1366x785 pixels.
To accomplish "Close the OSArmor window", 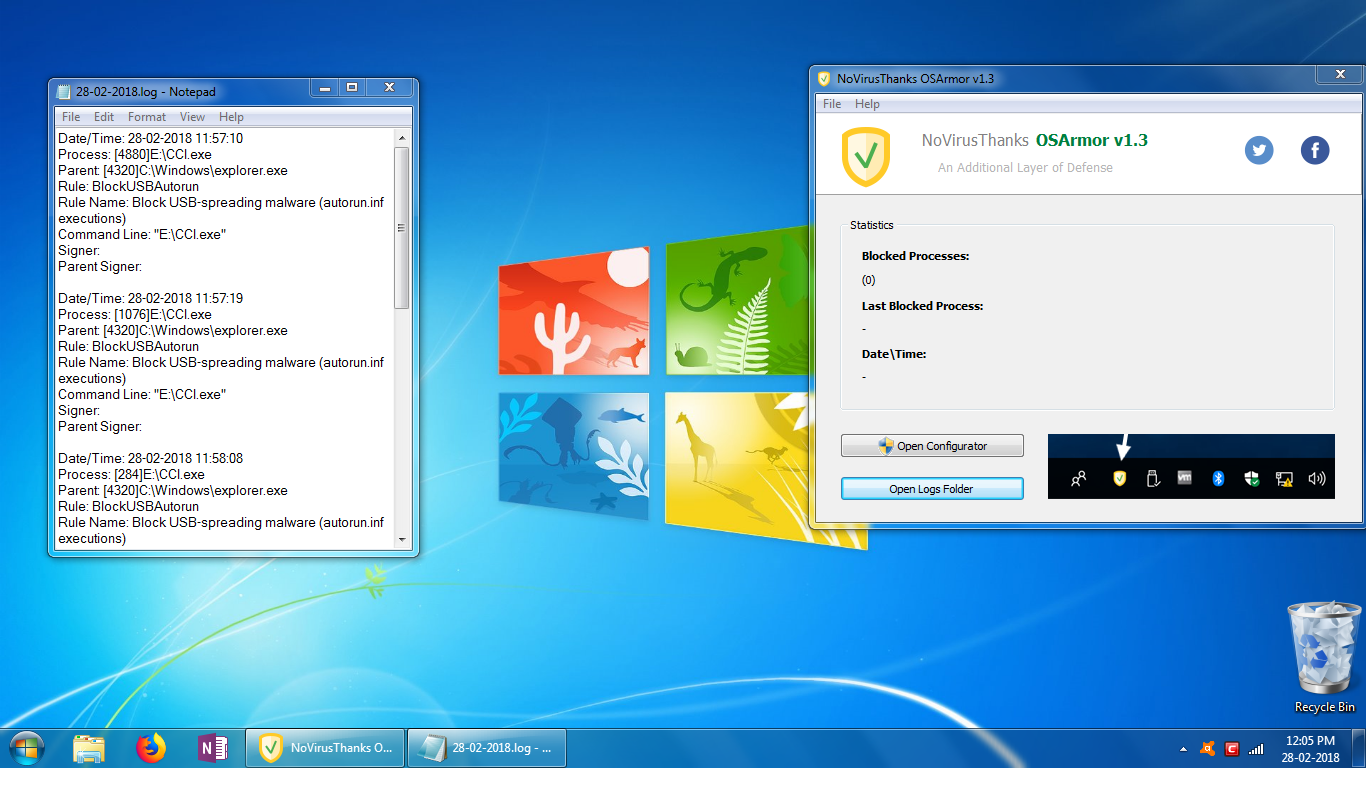I will [x=1339, y=75].
